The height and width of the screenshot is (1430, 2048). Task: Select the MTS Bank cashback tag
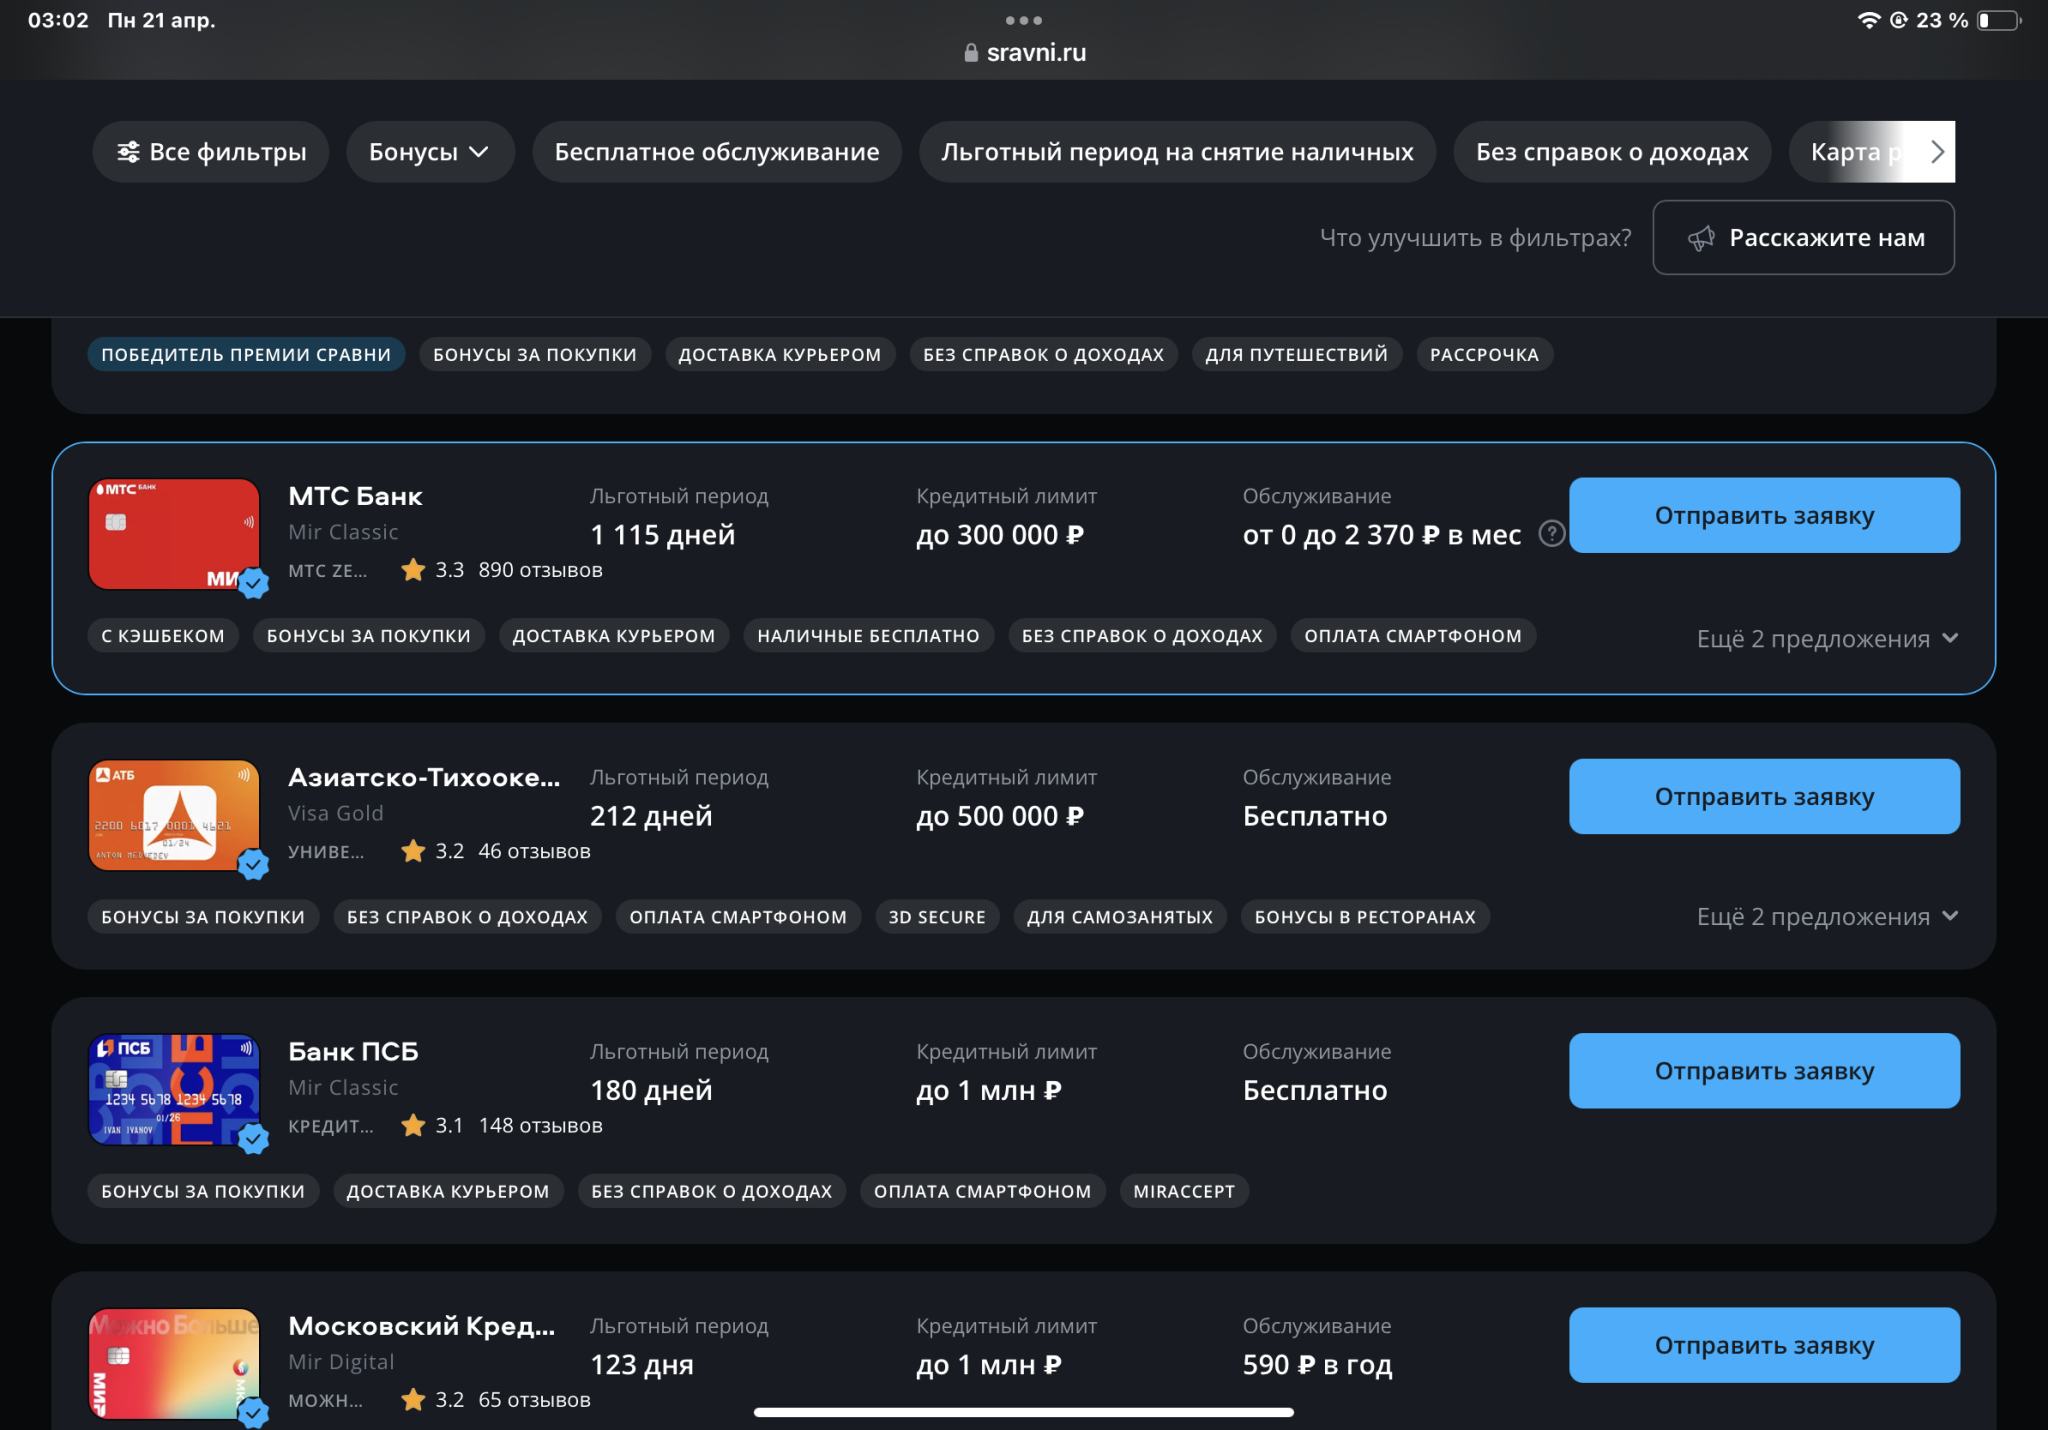pos(163,636)
